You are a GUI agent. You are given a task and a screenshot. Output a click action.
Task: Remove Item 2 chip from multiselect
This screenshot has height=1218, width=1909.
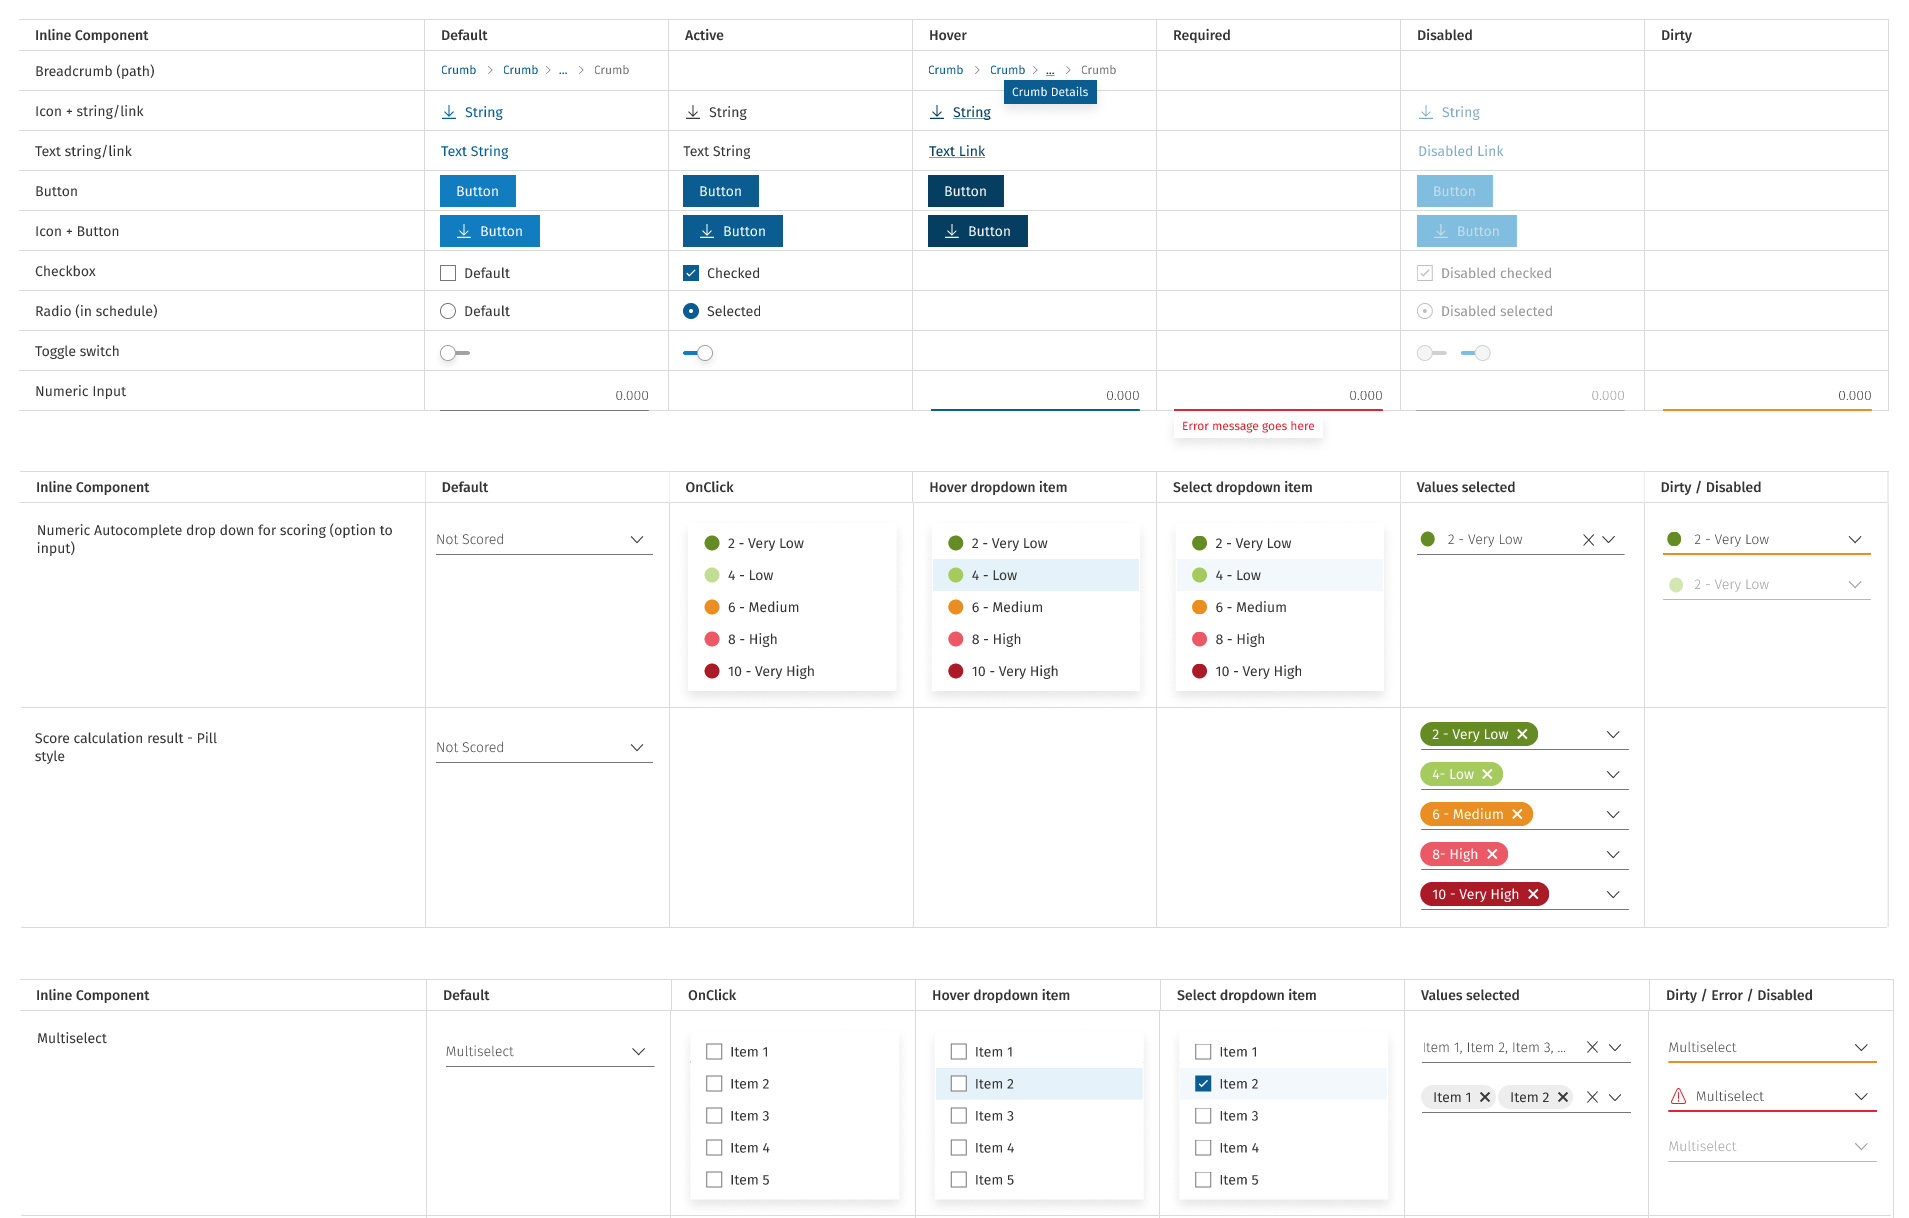(x=1563, y=1097)
